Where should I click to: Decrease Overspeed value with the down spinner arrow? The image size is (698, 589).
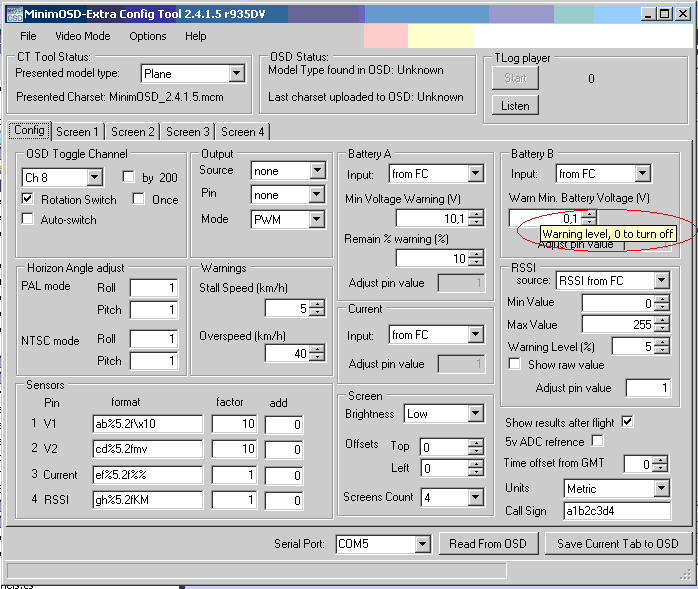(317, 357)
